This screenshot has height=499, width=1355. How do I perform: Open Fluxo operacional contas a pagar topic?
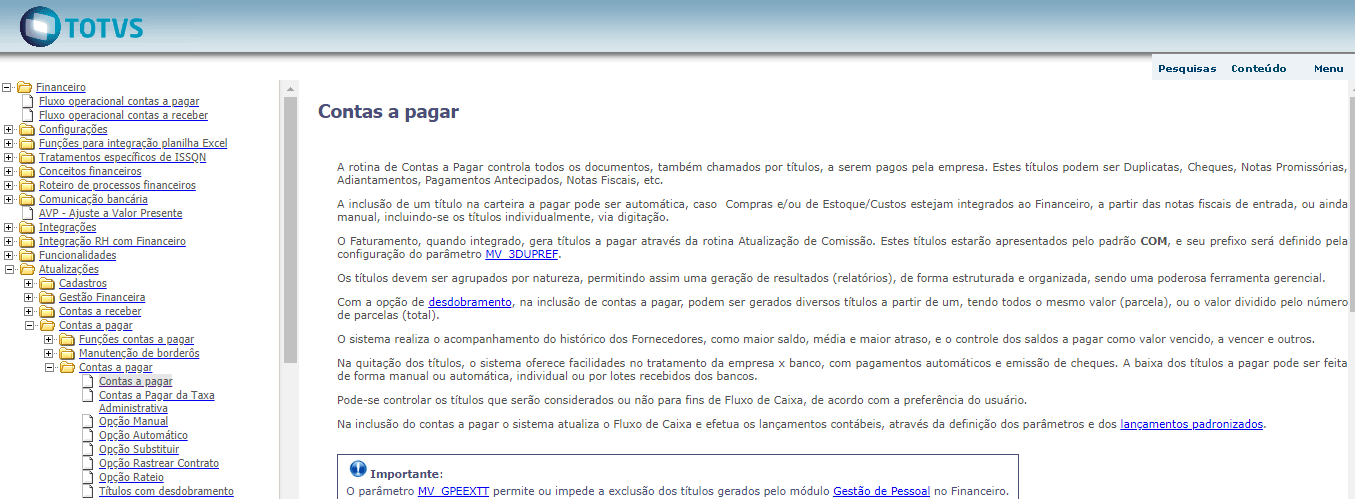click(119, 101)
